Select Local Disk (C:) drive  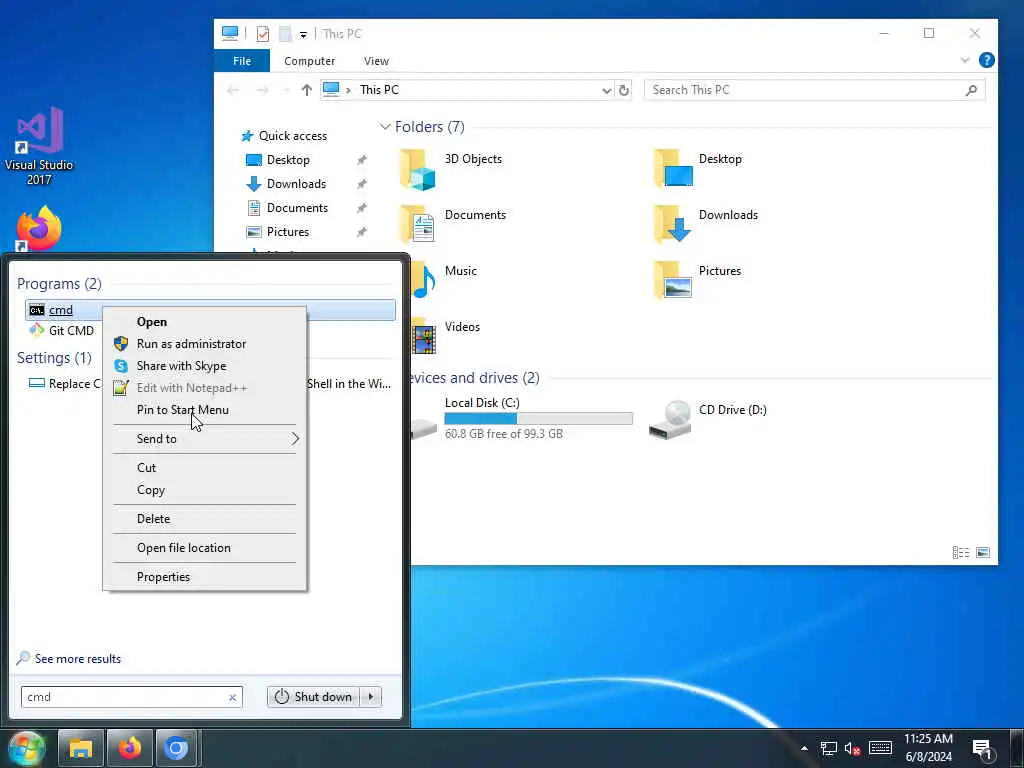point(522,418)
